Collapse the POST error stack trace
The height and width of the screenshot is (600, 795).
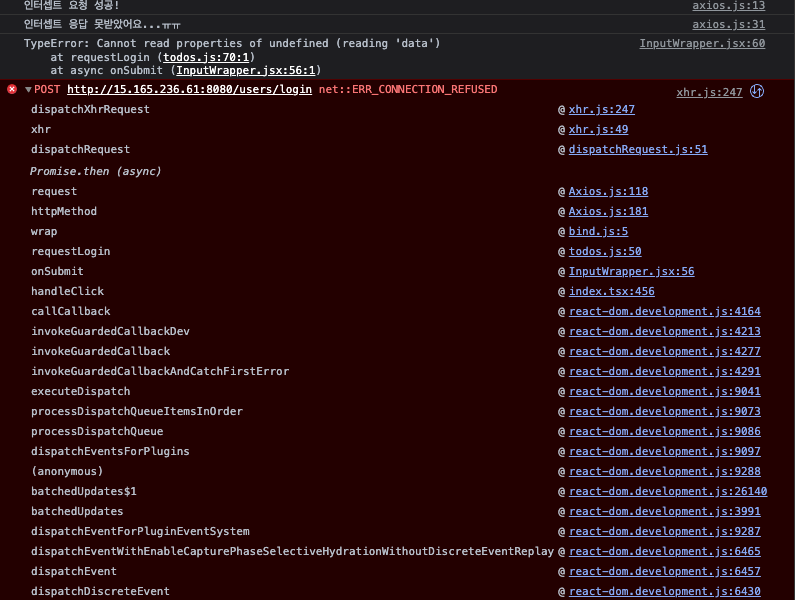pos(29,90)
